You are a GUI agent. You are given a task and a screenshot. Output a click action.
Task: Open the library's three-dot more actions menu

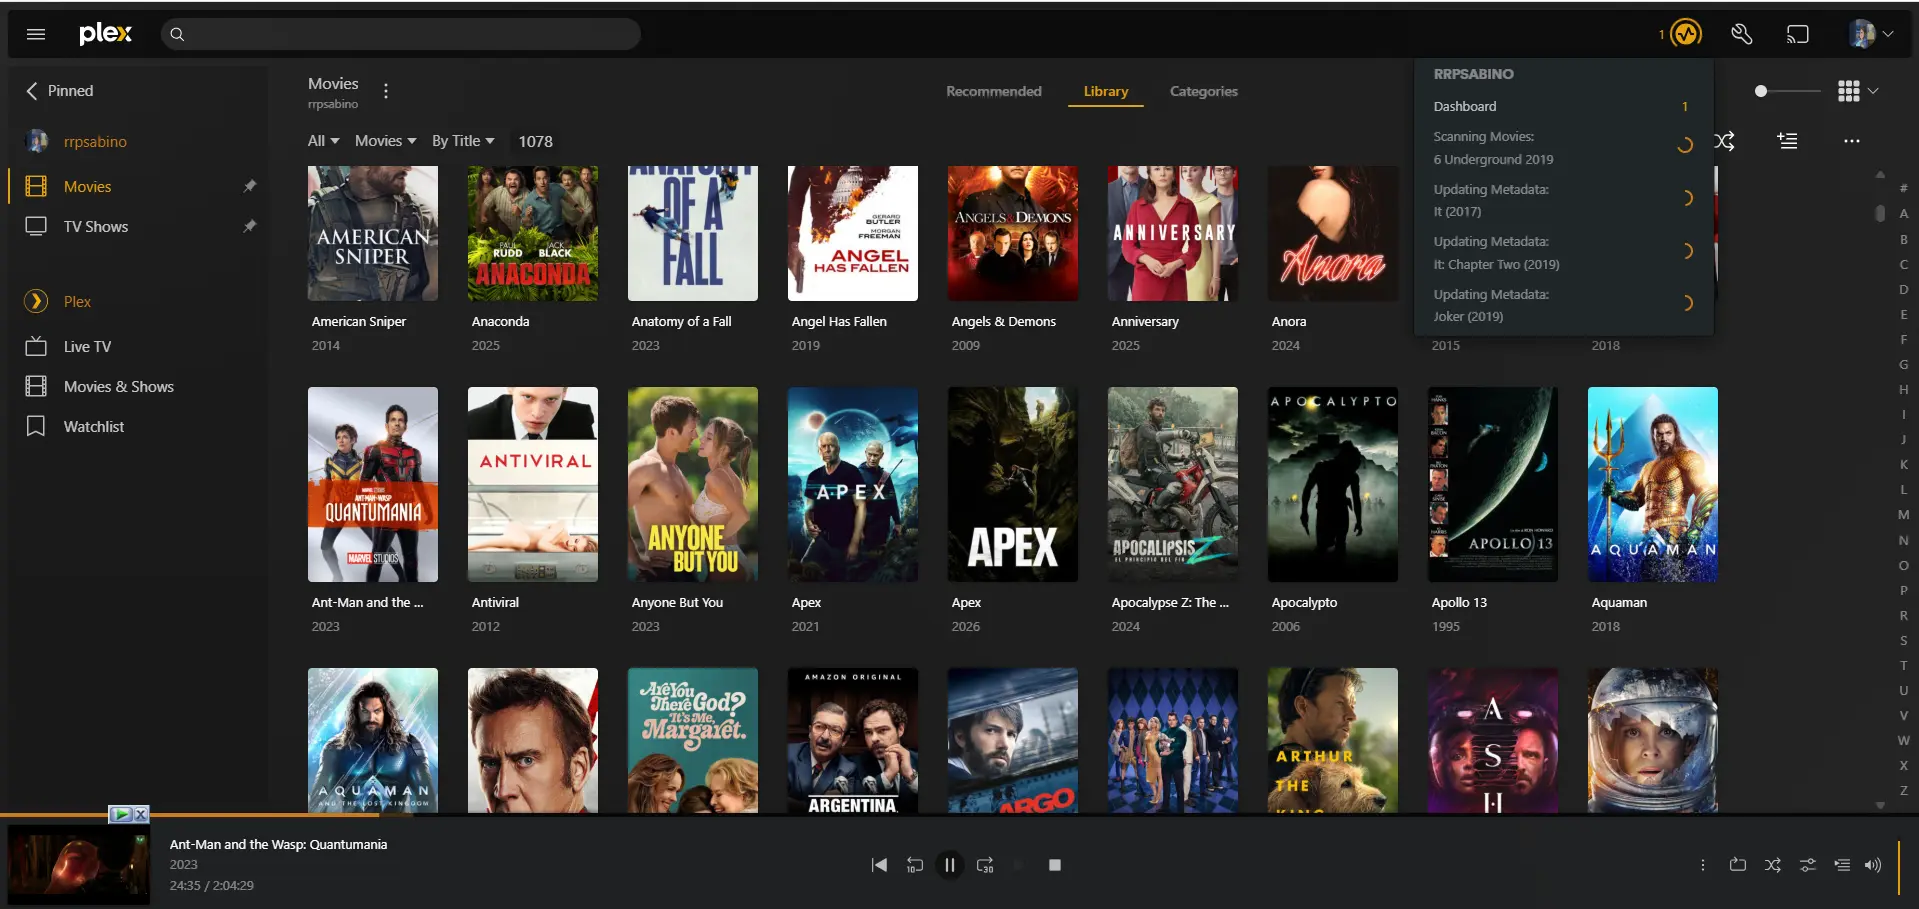tap(1851, 141)
